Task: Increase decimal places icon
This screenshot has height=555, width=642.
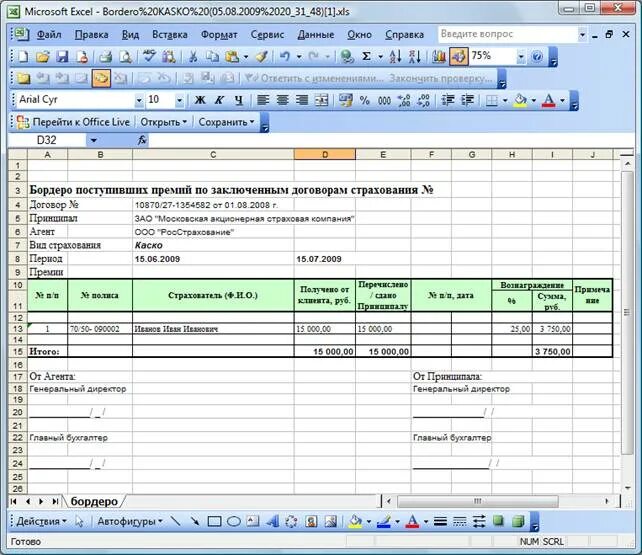Action: click(404, 100)
